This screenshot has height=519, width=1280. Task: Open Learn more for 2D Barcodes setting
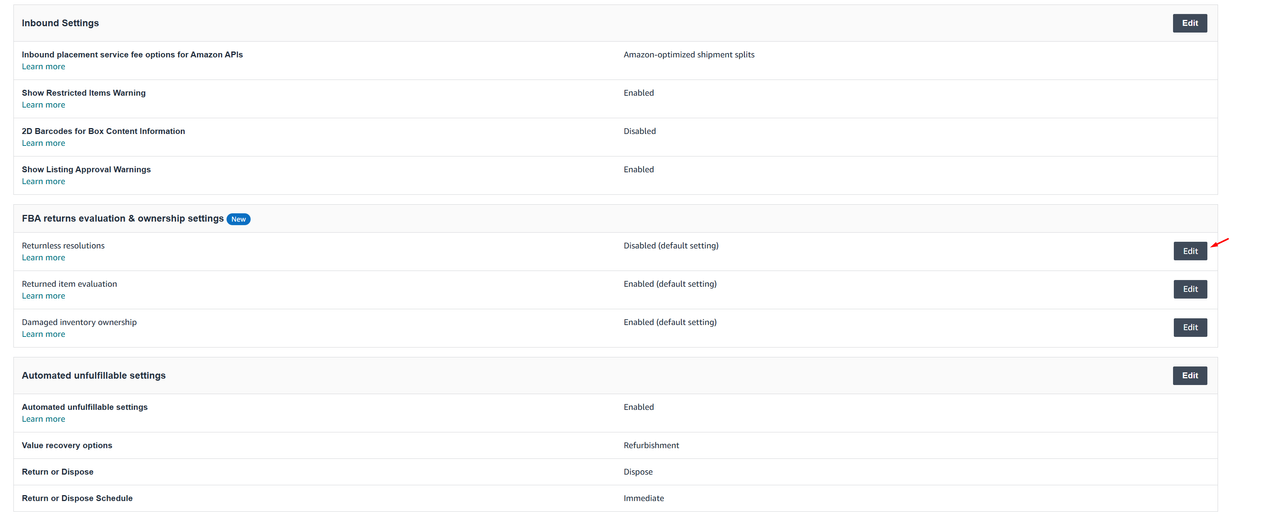tap(43, 143)
